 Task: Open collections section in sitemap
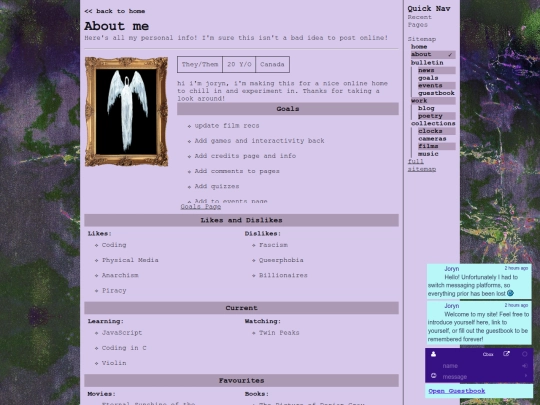(x=433, y=123)
